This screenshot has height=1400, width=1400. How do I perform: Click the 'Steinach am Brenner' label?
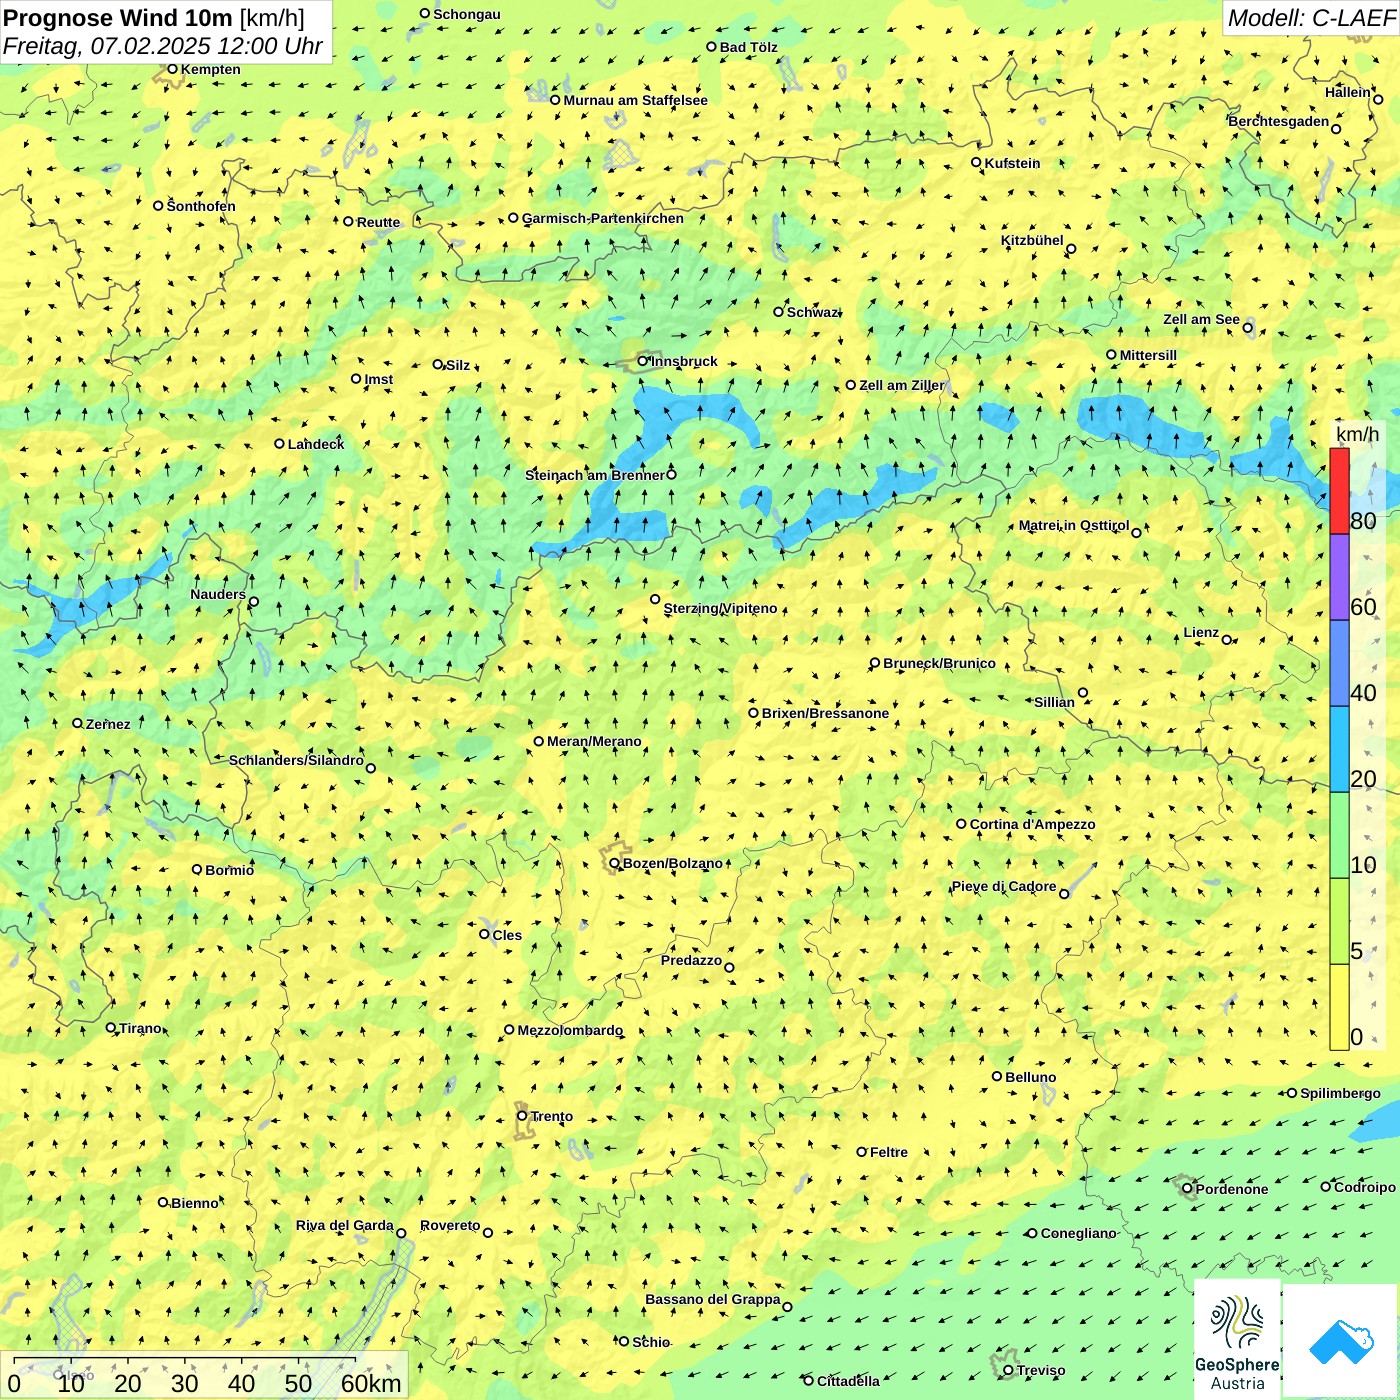[594, 475]
